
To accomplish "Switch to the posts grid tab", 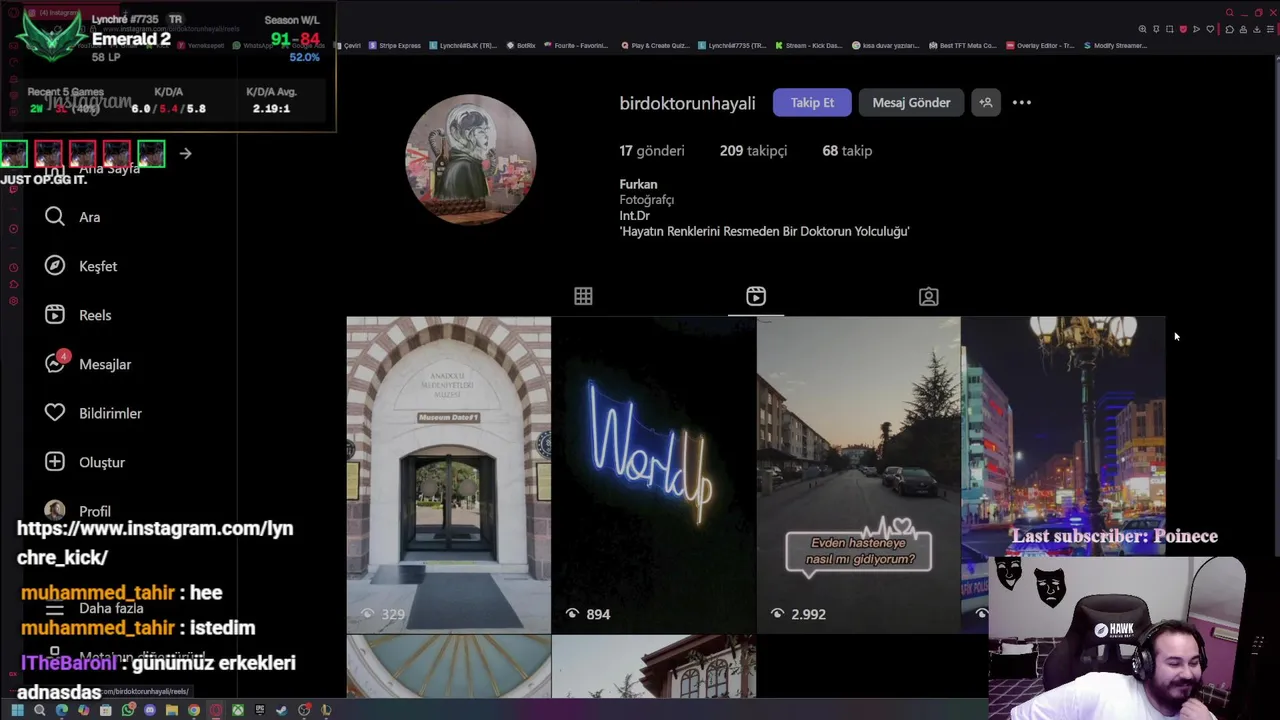I will (x=583, y=296).
